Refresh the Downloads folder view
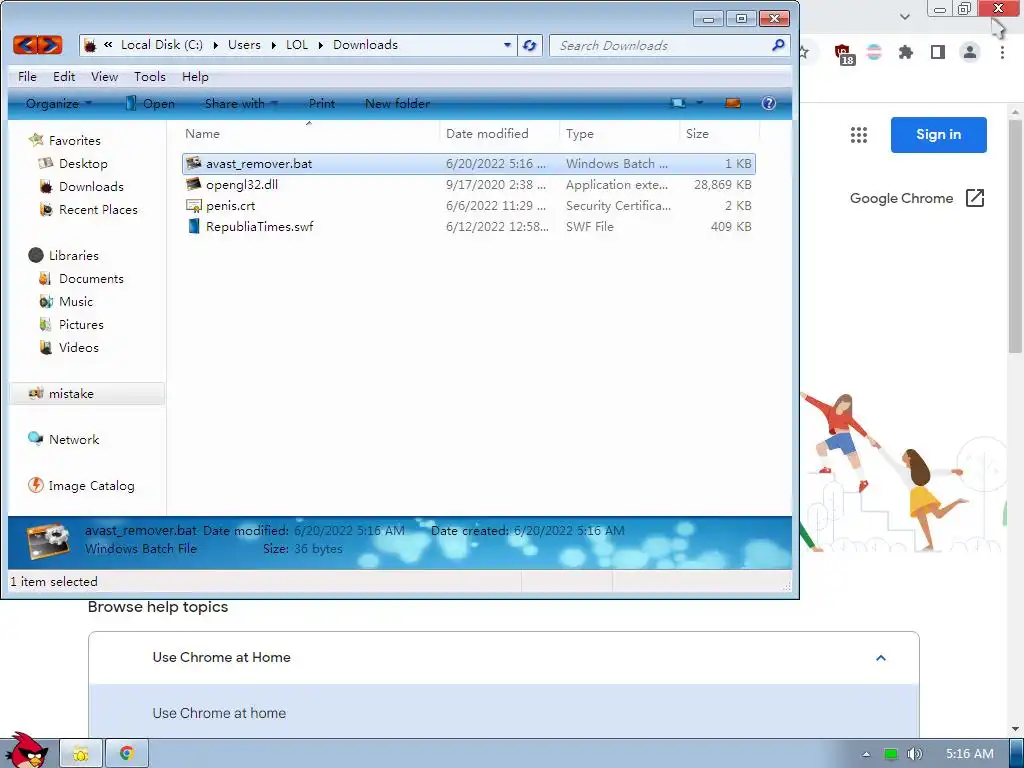 (x=530, y=45)
